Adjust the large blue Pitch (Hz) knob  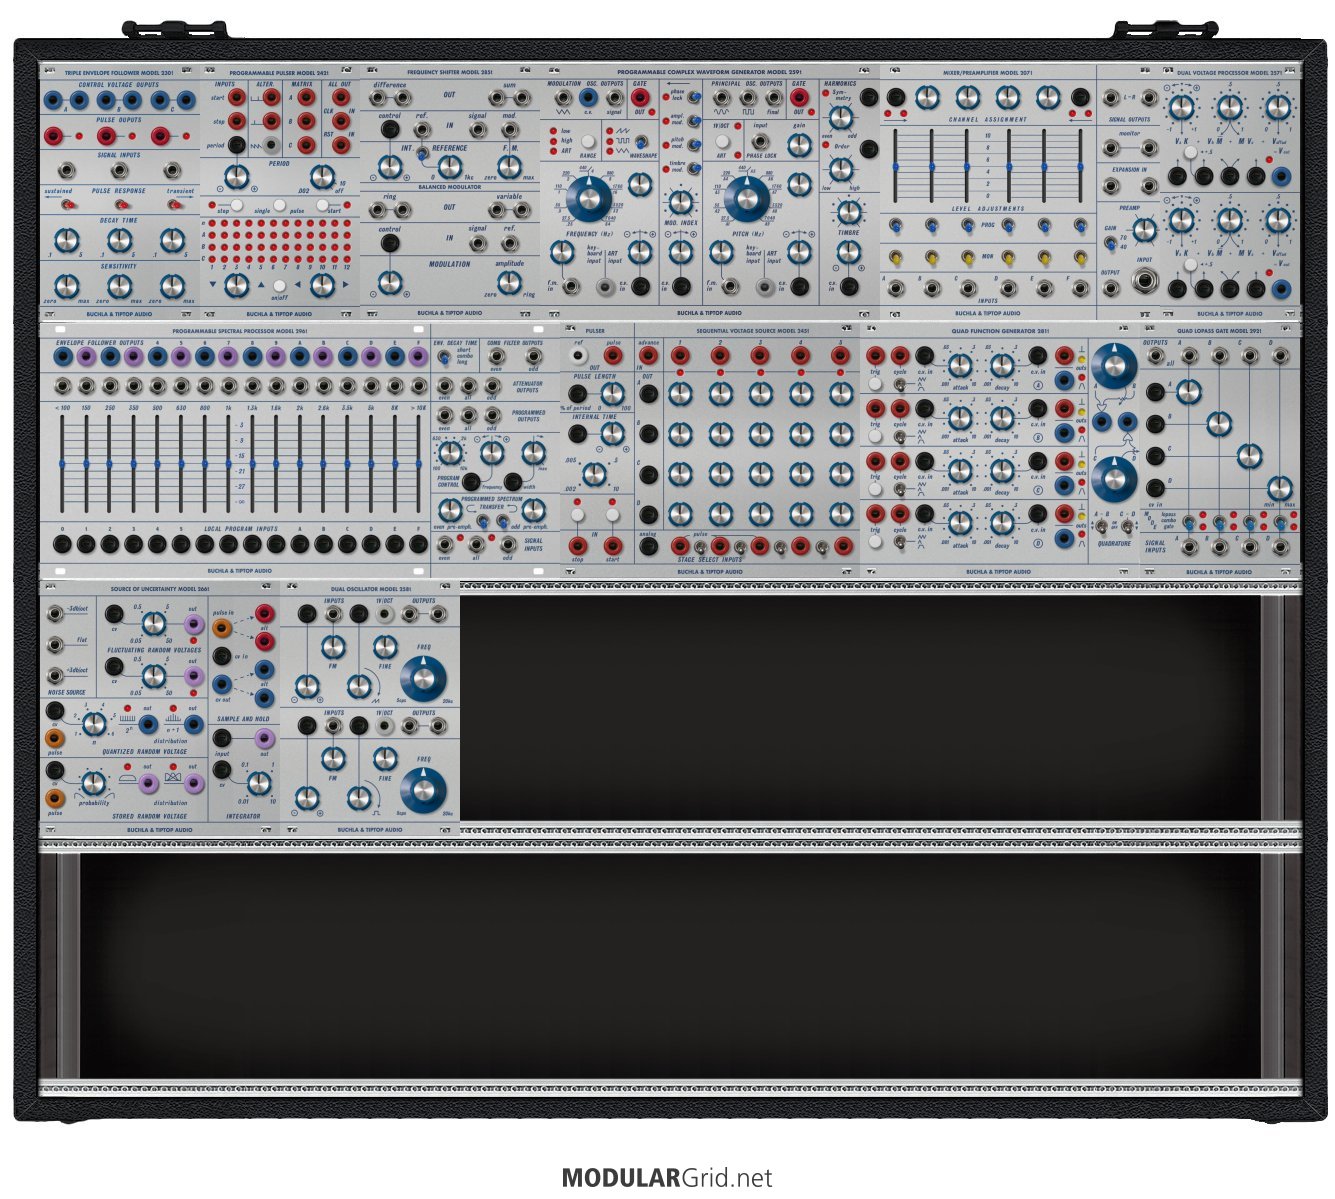click(x=746, y=197)
